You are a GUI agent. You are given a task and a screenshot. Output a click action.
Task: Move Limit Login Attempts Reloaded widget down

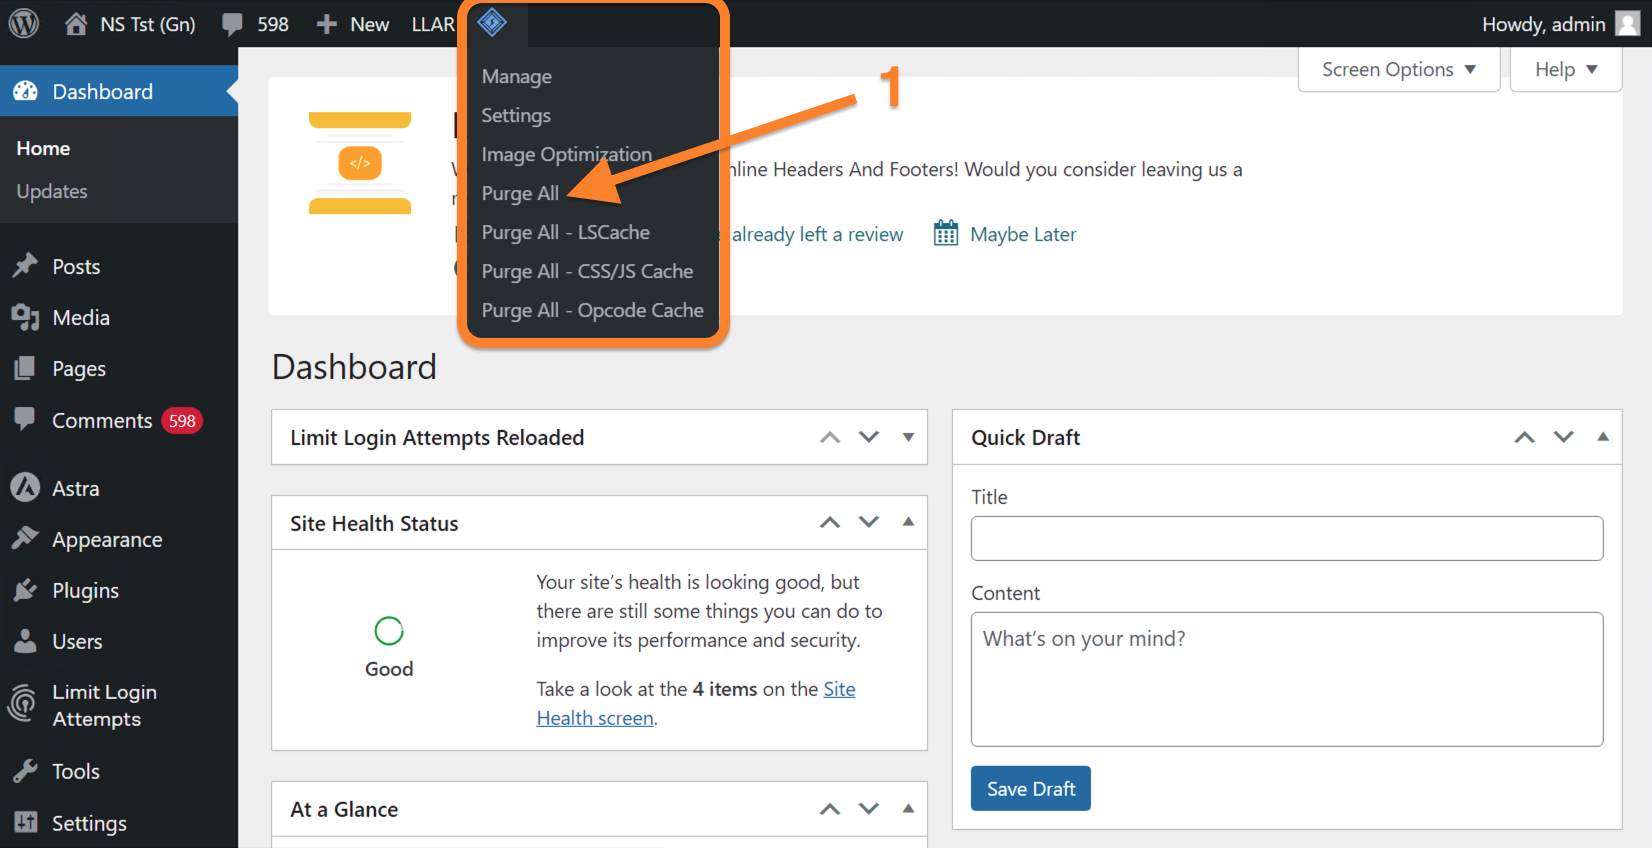pyautogui.click(x=869, y=437)
